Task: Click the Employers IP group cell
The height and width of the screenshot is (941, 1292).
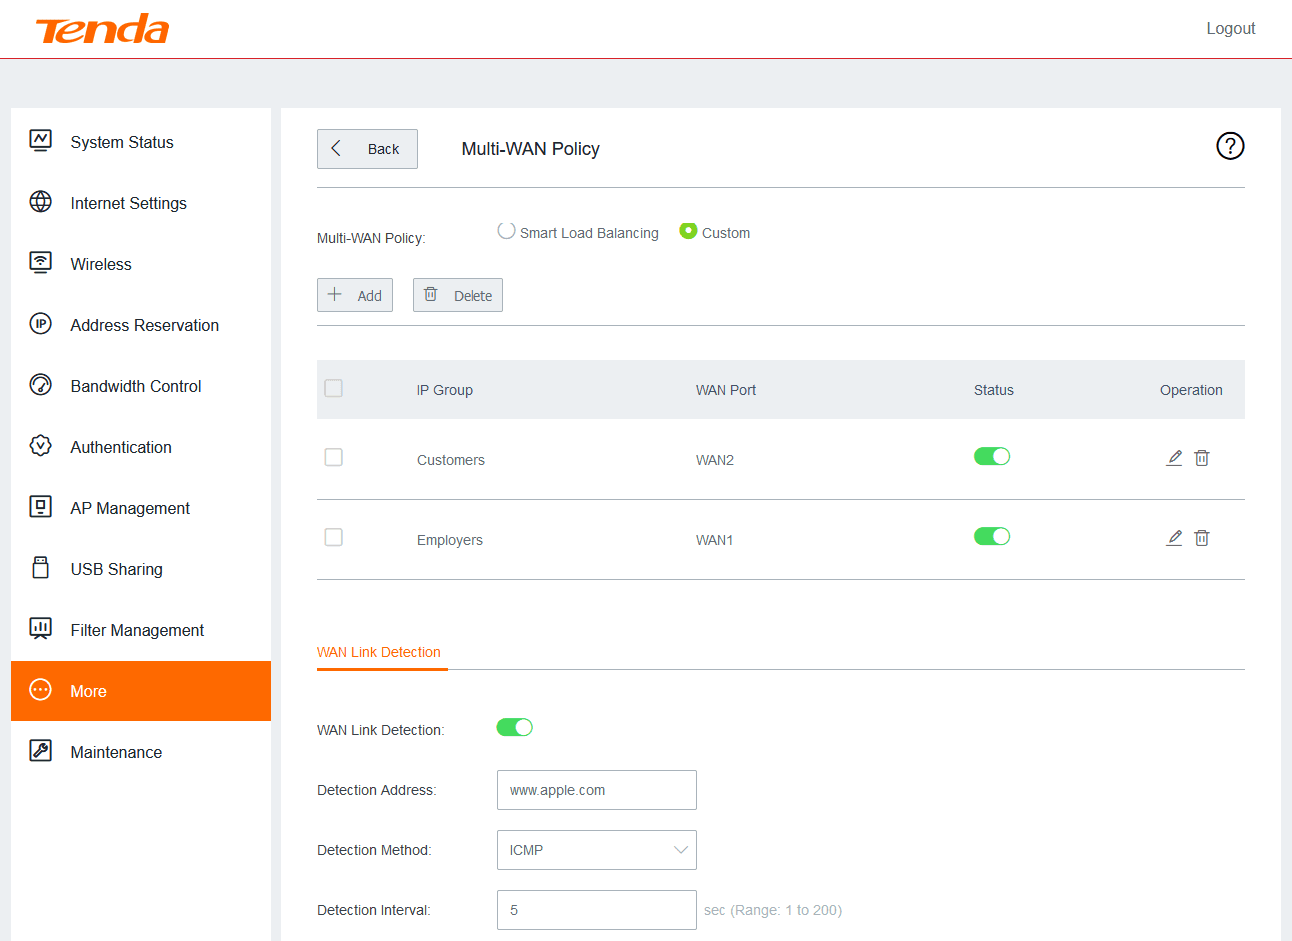Action: tap(450, 540)
